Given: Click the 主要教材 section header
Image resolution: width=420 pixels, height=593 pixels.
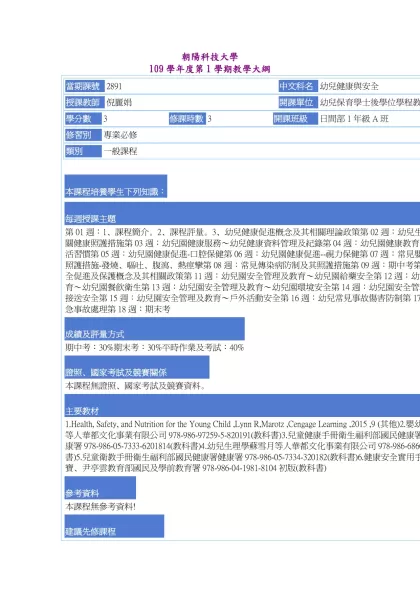Looking at the screenshot, I should [x=242, y=405].
